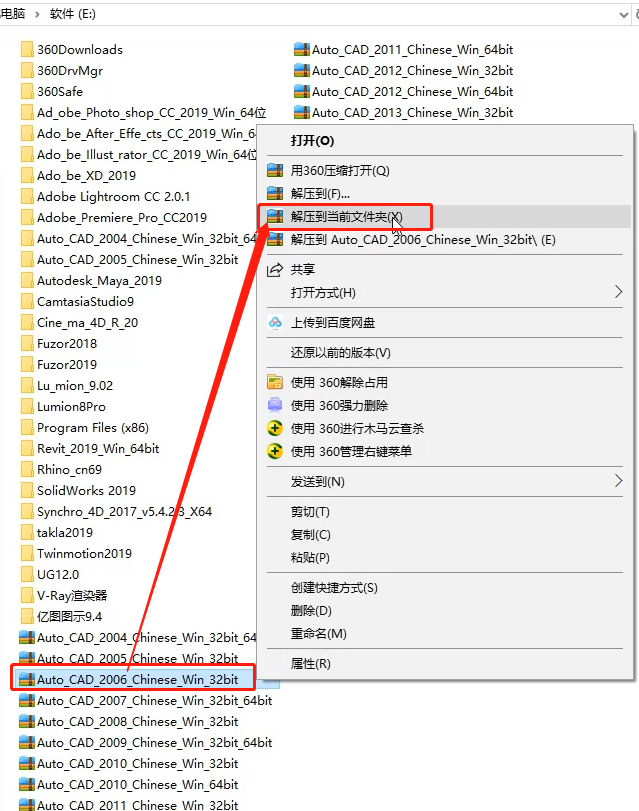639x811 pixels.
Task: Select Auto_CAD_2009_Chinese_Win_32bit_64bit file name
Action: [x=154, y=743]
